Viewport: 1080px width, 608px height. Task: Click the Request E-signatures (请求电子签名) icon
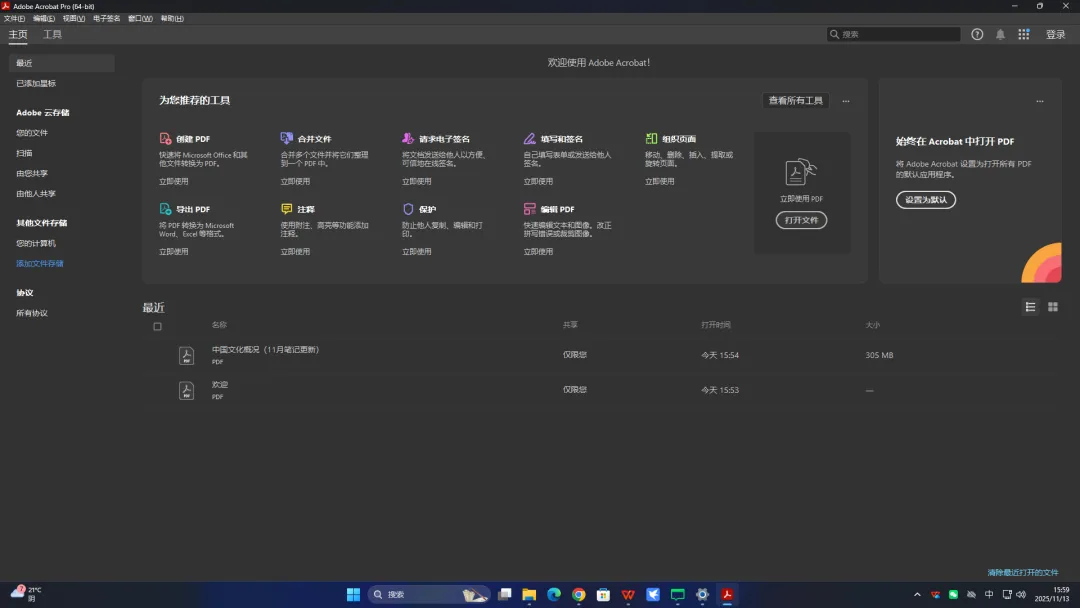(408, 138)
